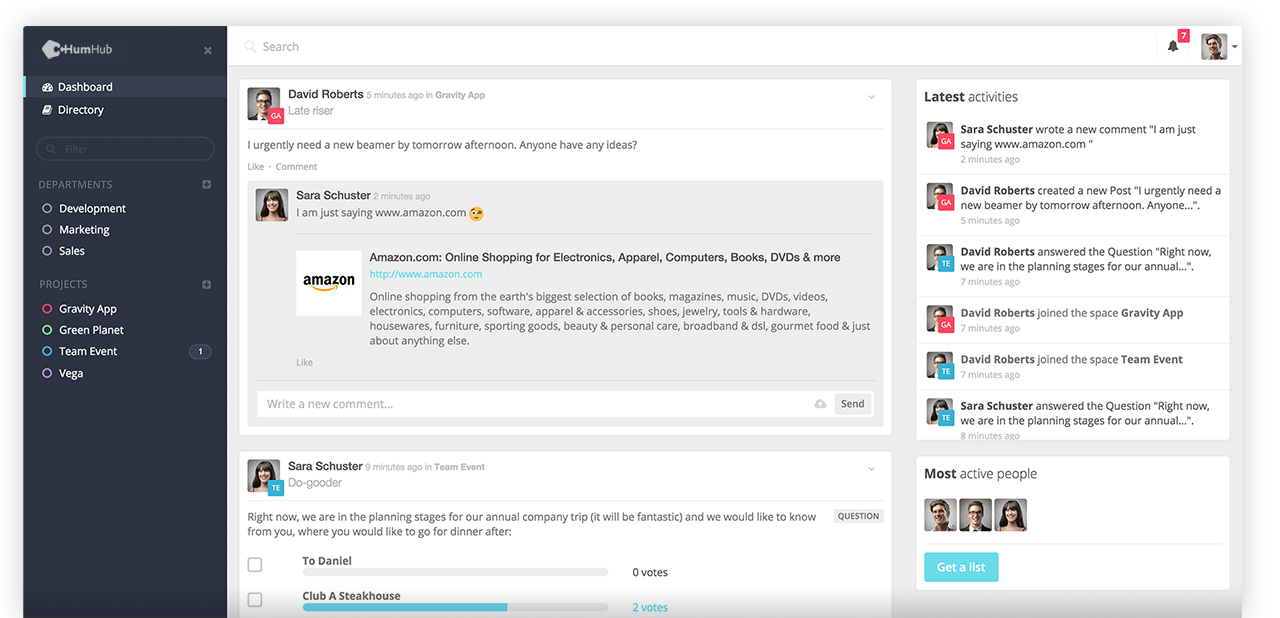
Task: Click the Development circle icon
Action: [x=47, y=208]
